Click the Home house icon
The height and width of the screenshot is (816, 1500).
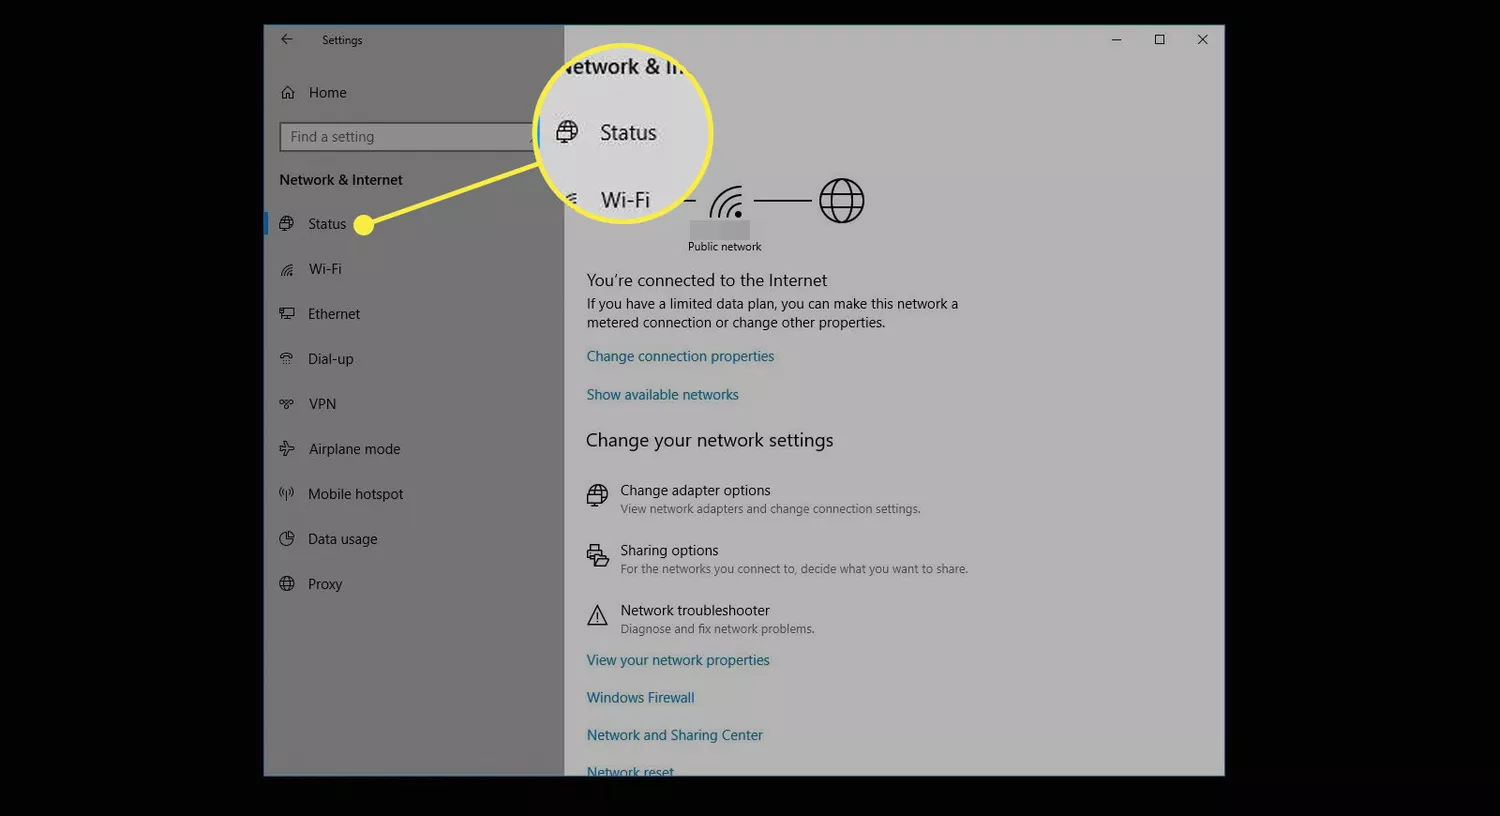point(288,92)
